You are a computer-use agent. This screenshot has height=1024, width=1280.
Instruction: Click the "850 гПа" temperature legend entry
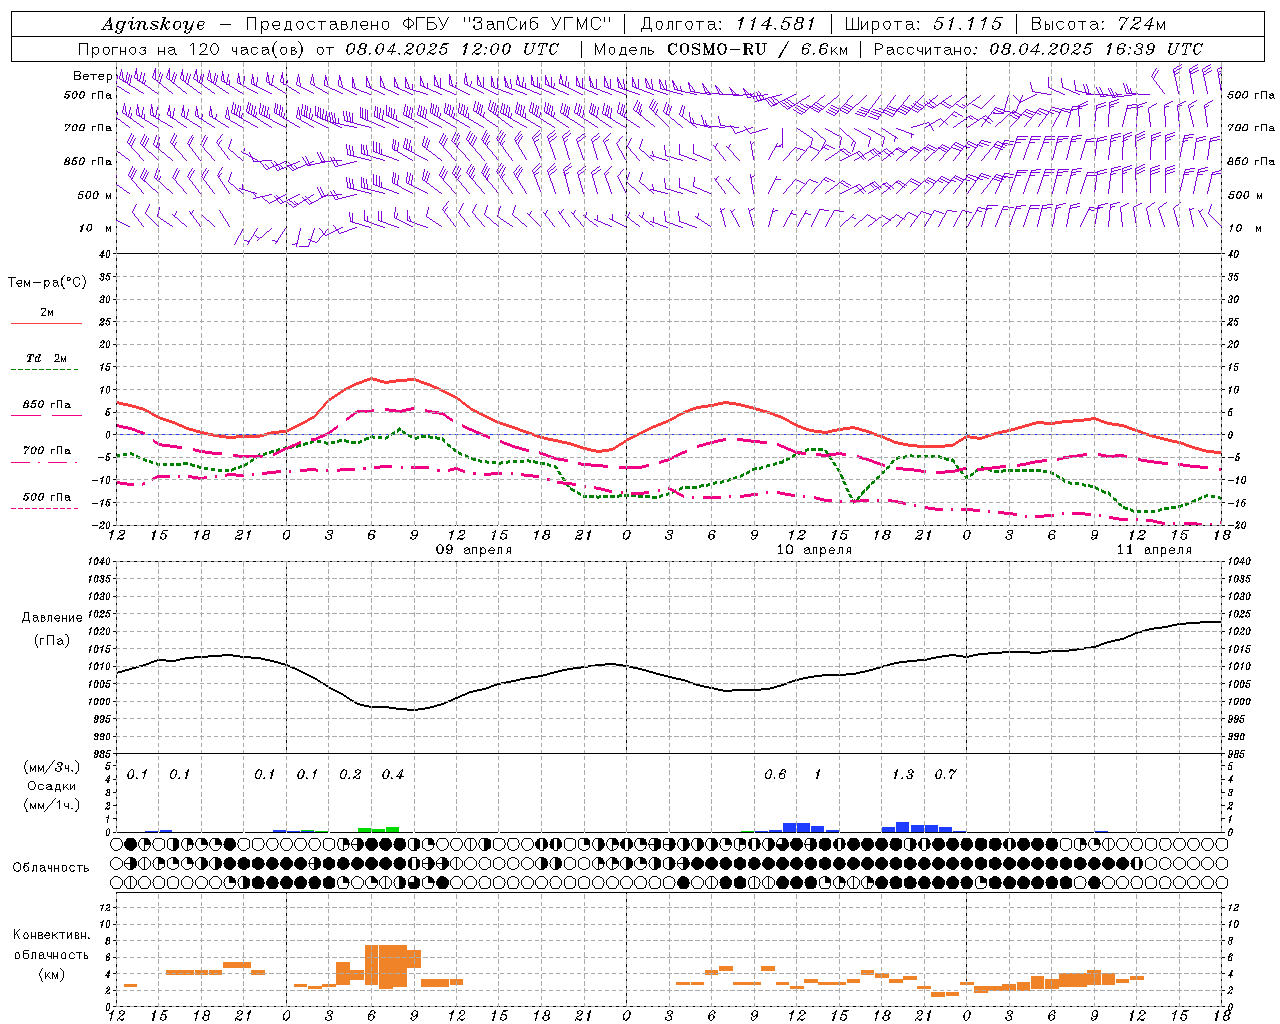47,405
